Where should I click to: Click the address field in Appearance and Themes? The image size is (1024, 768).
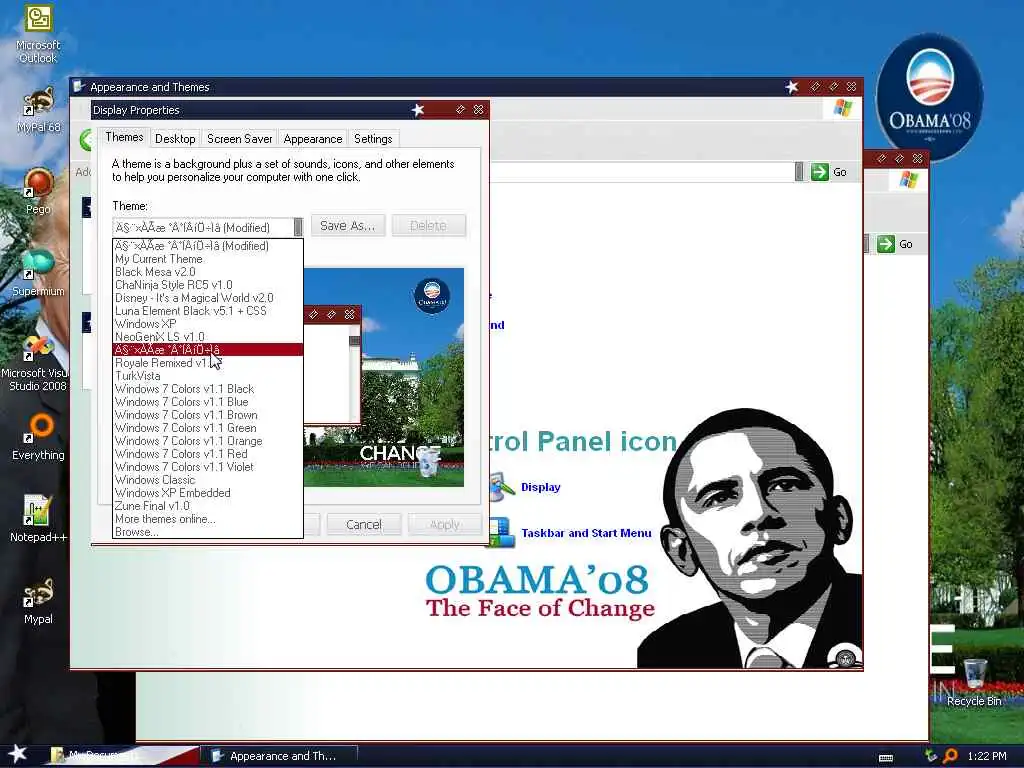pyautogui.click(x=640, y=172)
